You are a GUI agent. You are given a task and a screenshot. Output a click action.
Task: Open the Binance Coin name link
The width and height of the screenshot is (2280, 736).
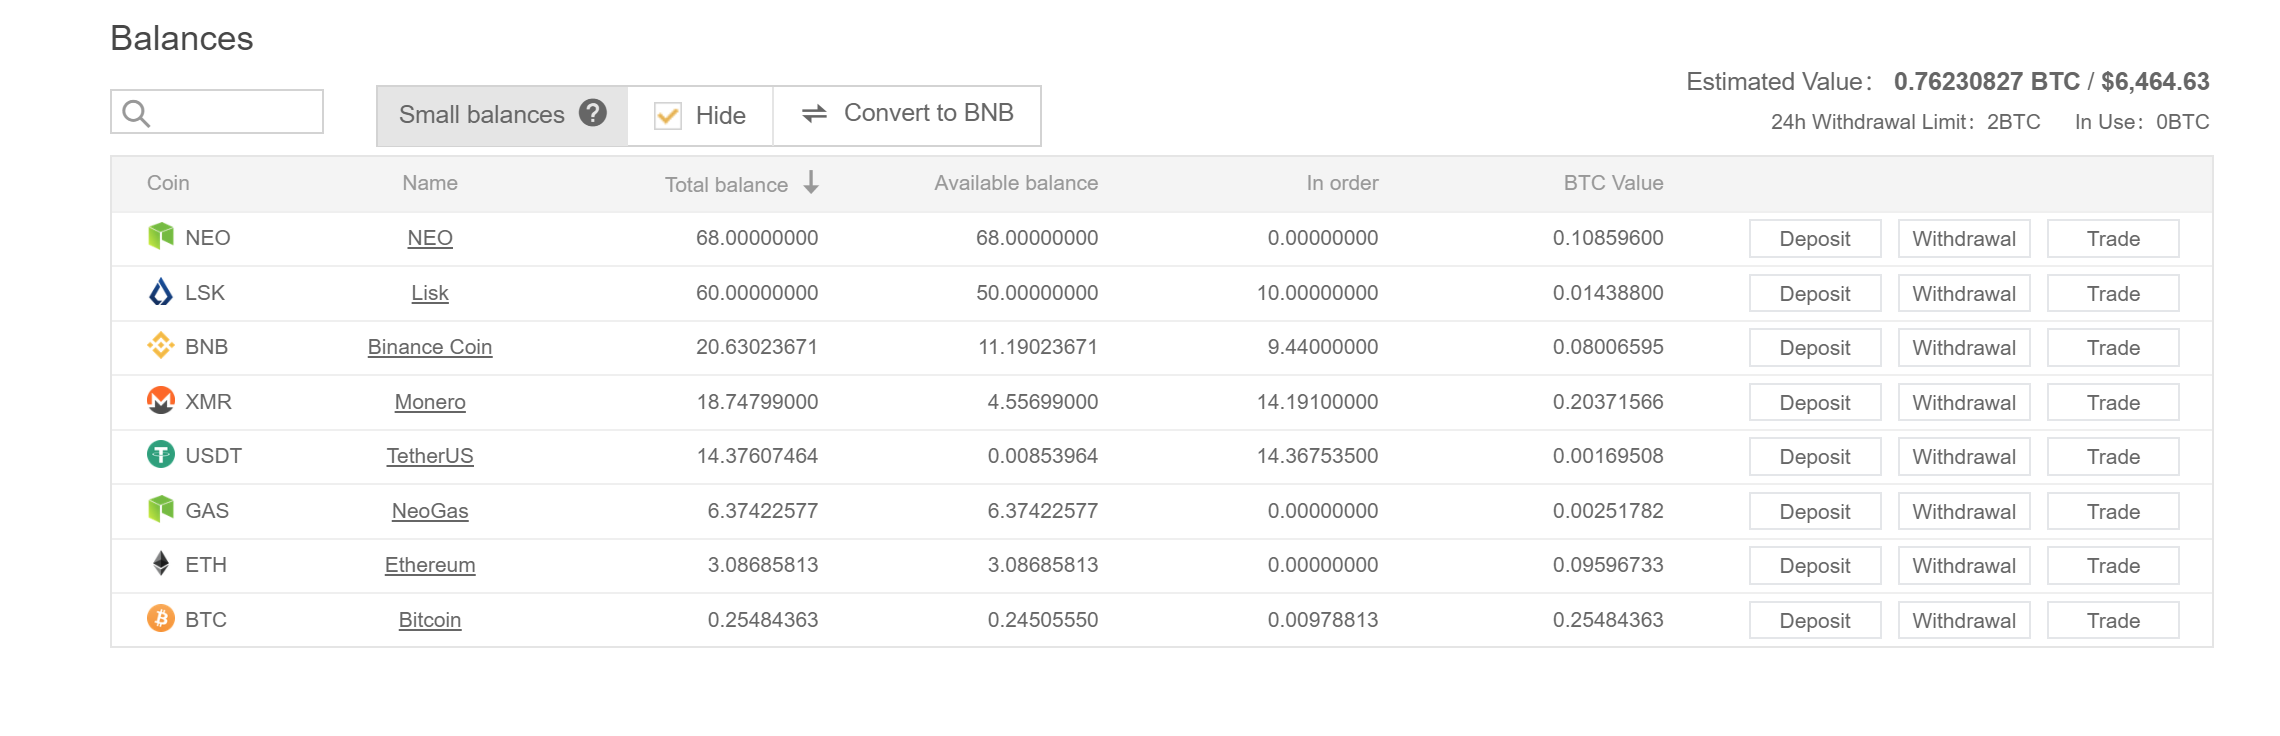(x=430, y=347)
